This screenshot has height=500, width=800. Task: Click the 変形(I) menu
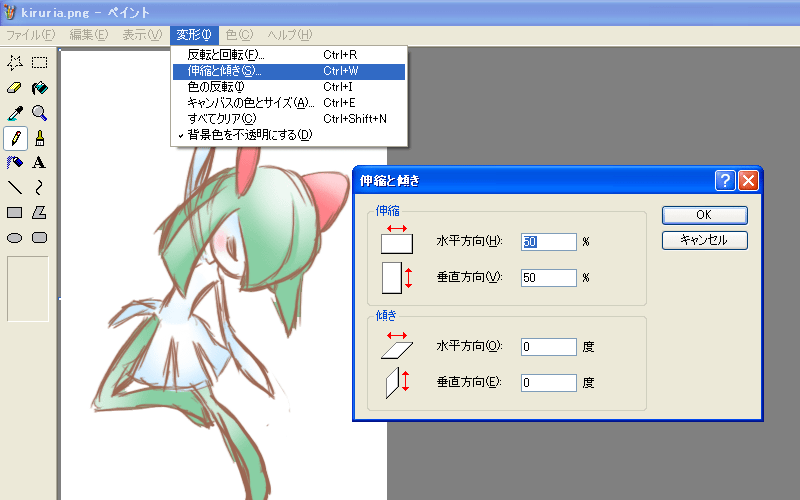[x=194, y=35]
